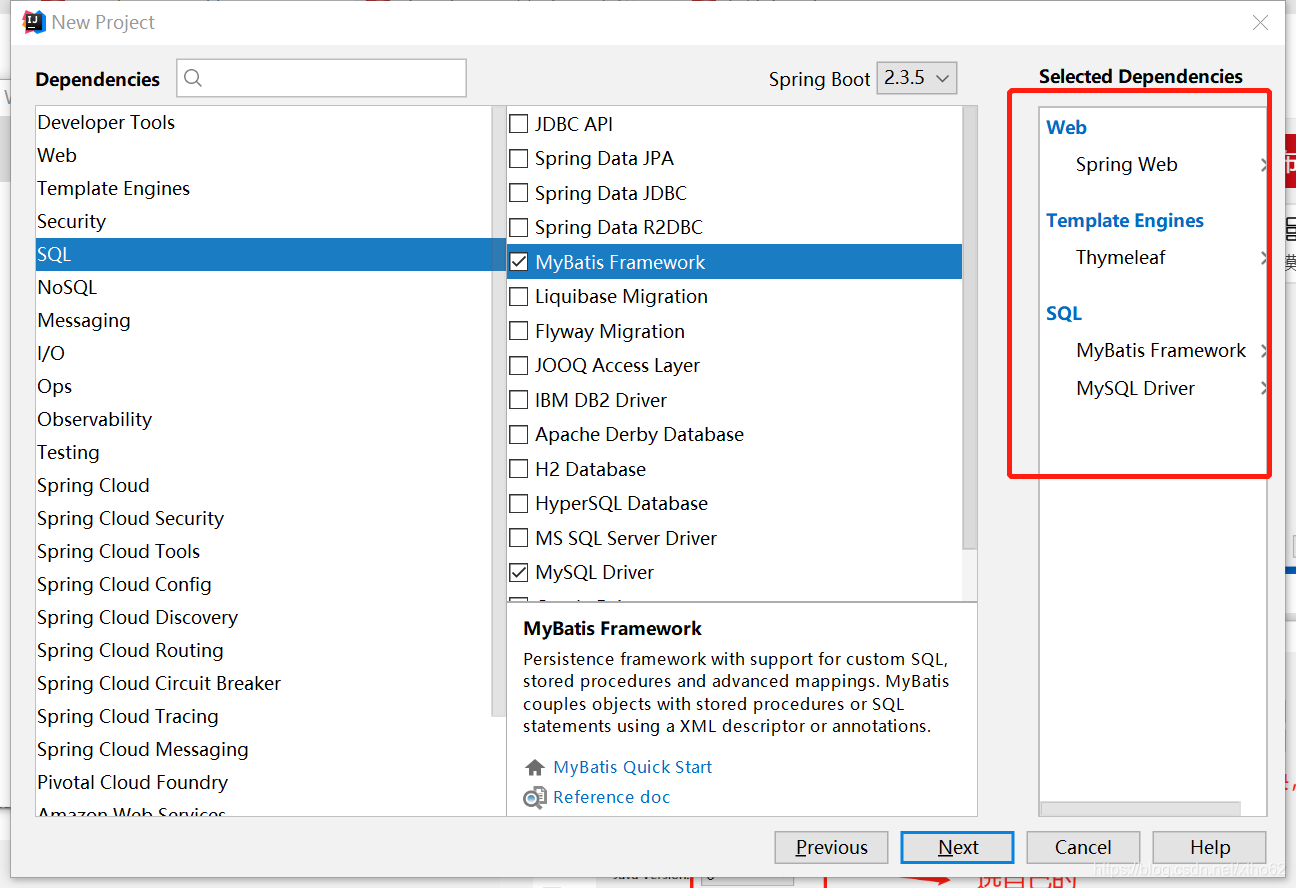Check the IBM DB2 Driver option

(519, 400)
